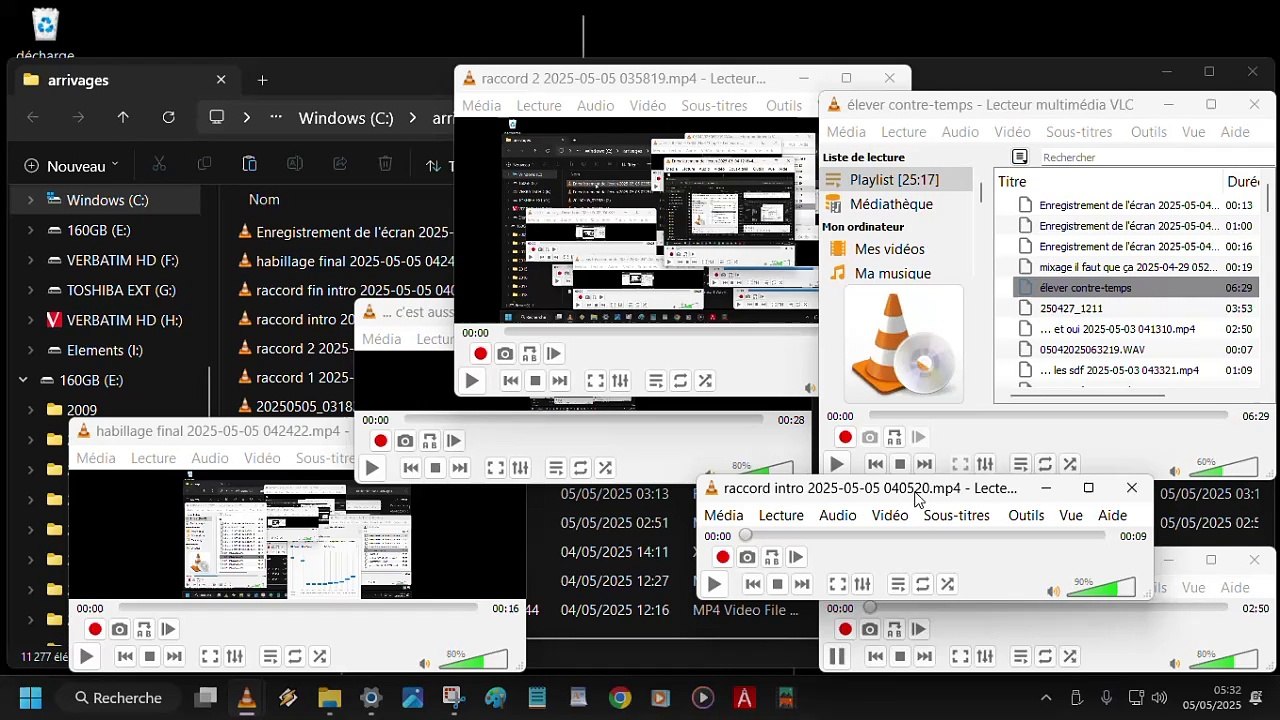Play the video in élever contre-temps window
The image size is (1280, 720).
tap(837, 464)
